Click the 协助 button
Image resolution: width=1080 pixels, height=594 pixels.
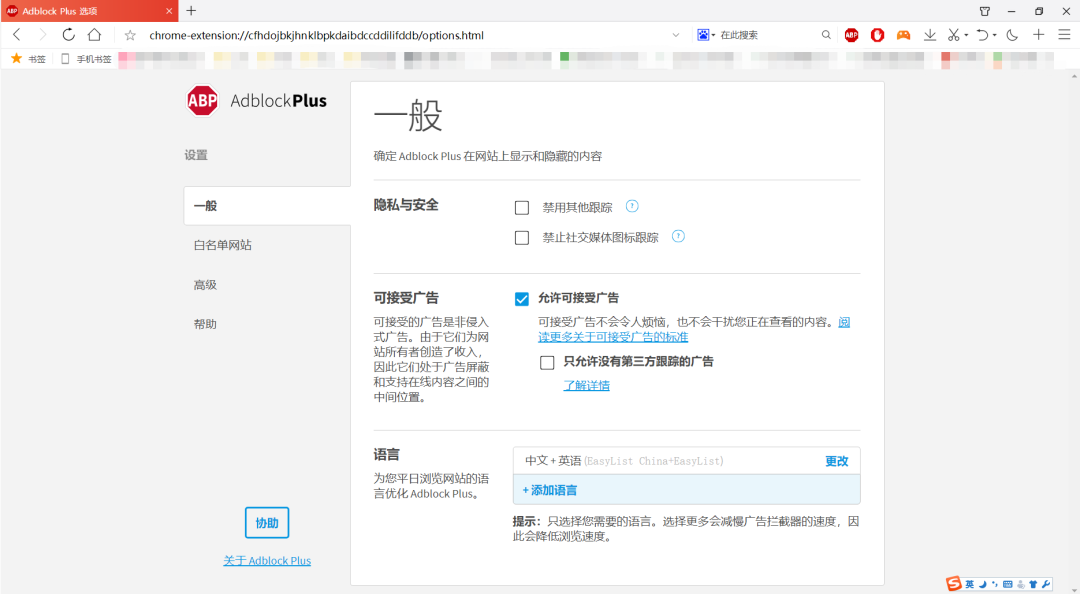click(x=267, y=523)
